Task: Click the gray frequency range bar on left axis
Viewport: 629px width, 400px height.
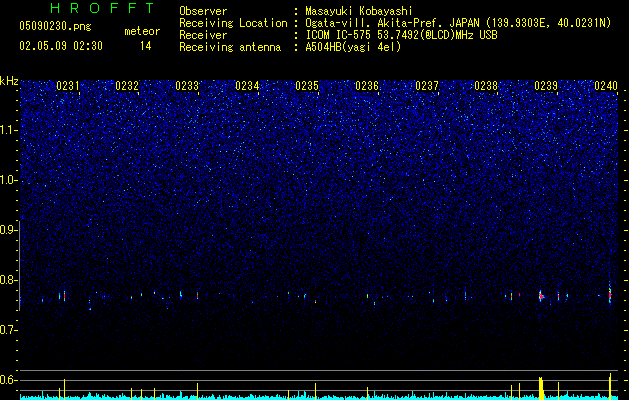Action: click(x=20, y=266)
